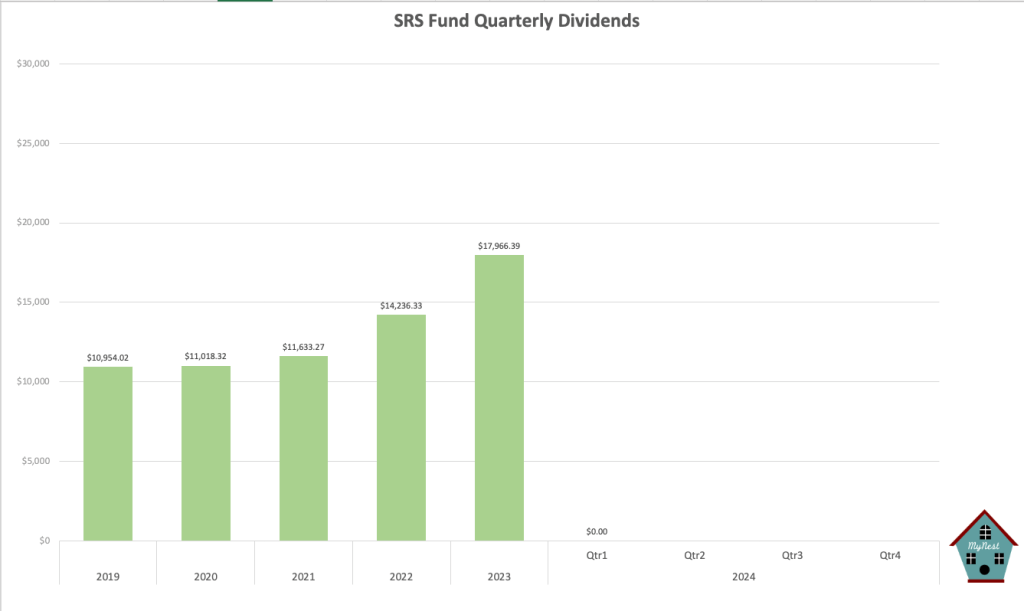The height and width of the screenshot is (611, 1024).
Task: Click the $0.00 label above Qtr1
Action: point(597,531)
